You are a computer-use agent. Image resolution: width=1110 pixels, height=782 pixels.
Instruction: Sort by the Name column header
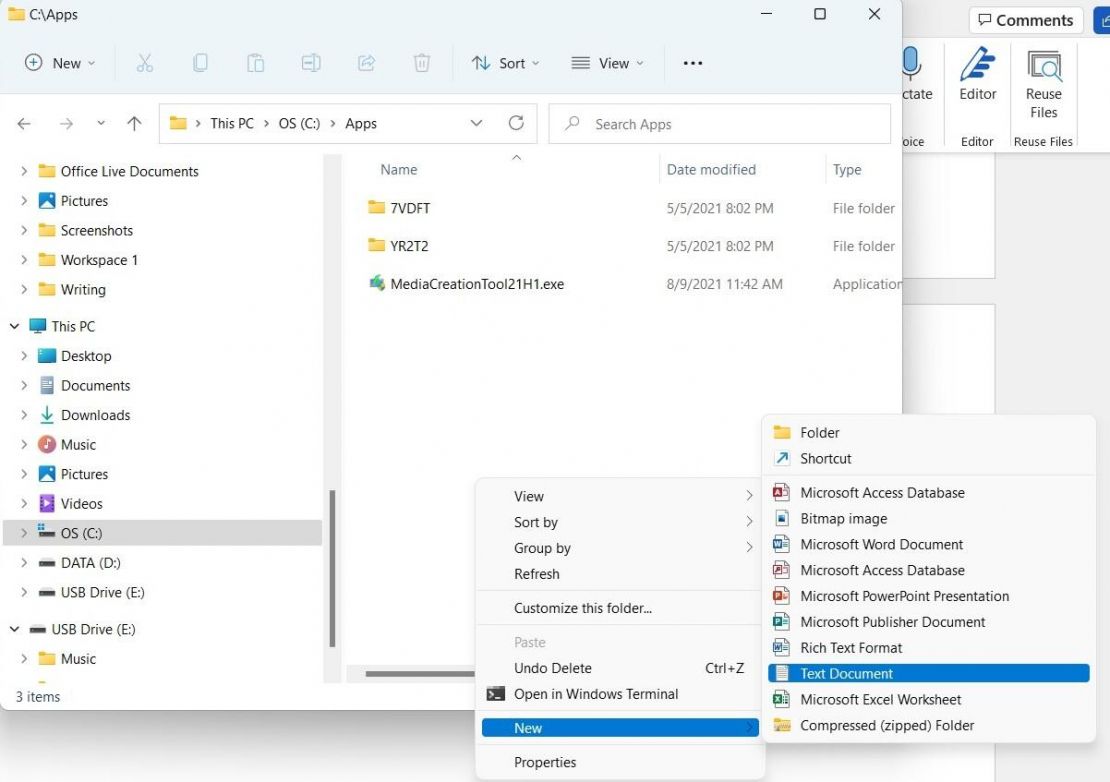pos(399,169)
